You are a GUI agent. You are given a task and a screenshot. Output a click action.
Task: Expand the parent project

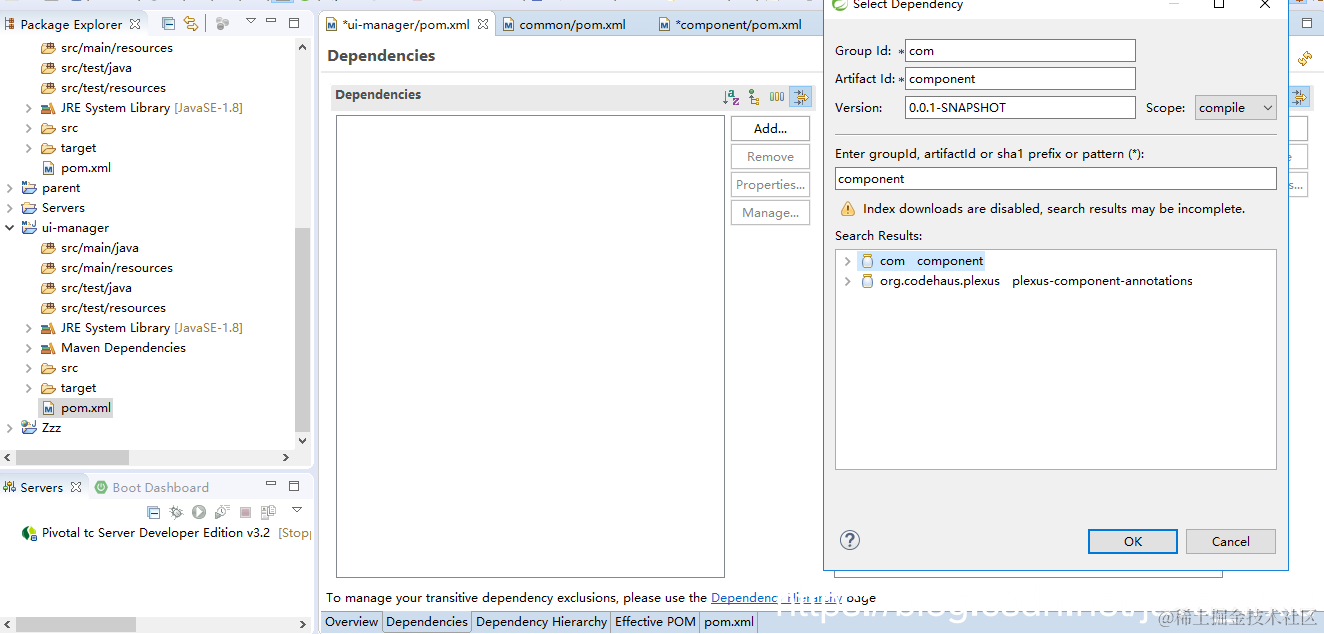point(10,188)
